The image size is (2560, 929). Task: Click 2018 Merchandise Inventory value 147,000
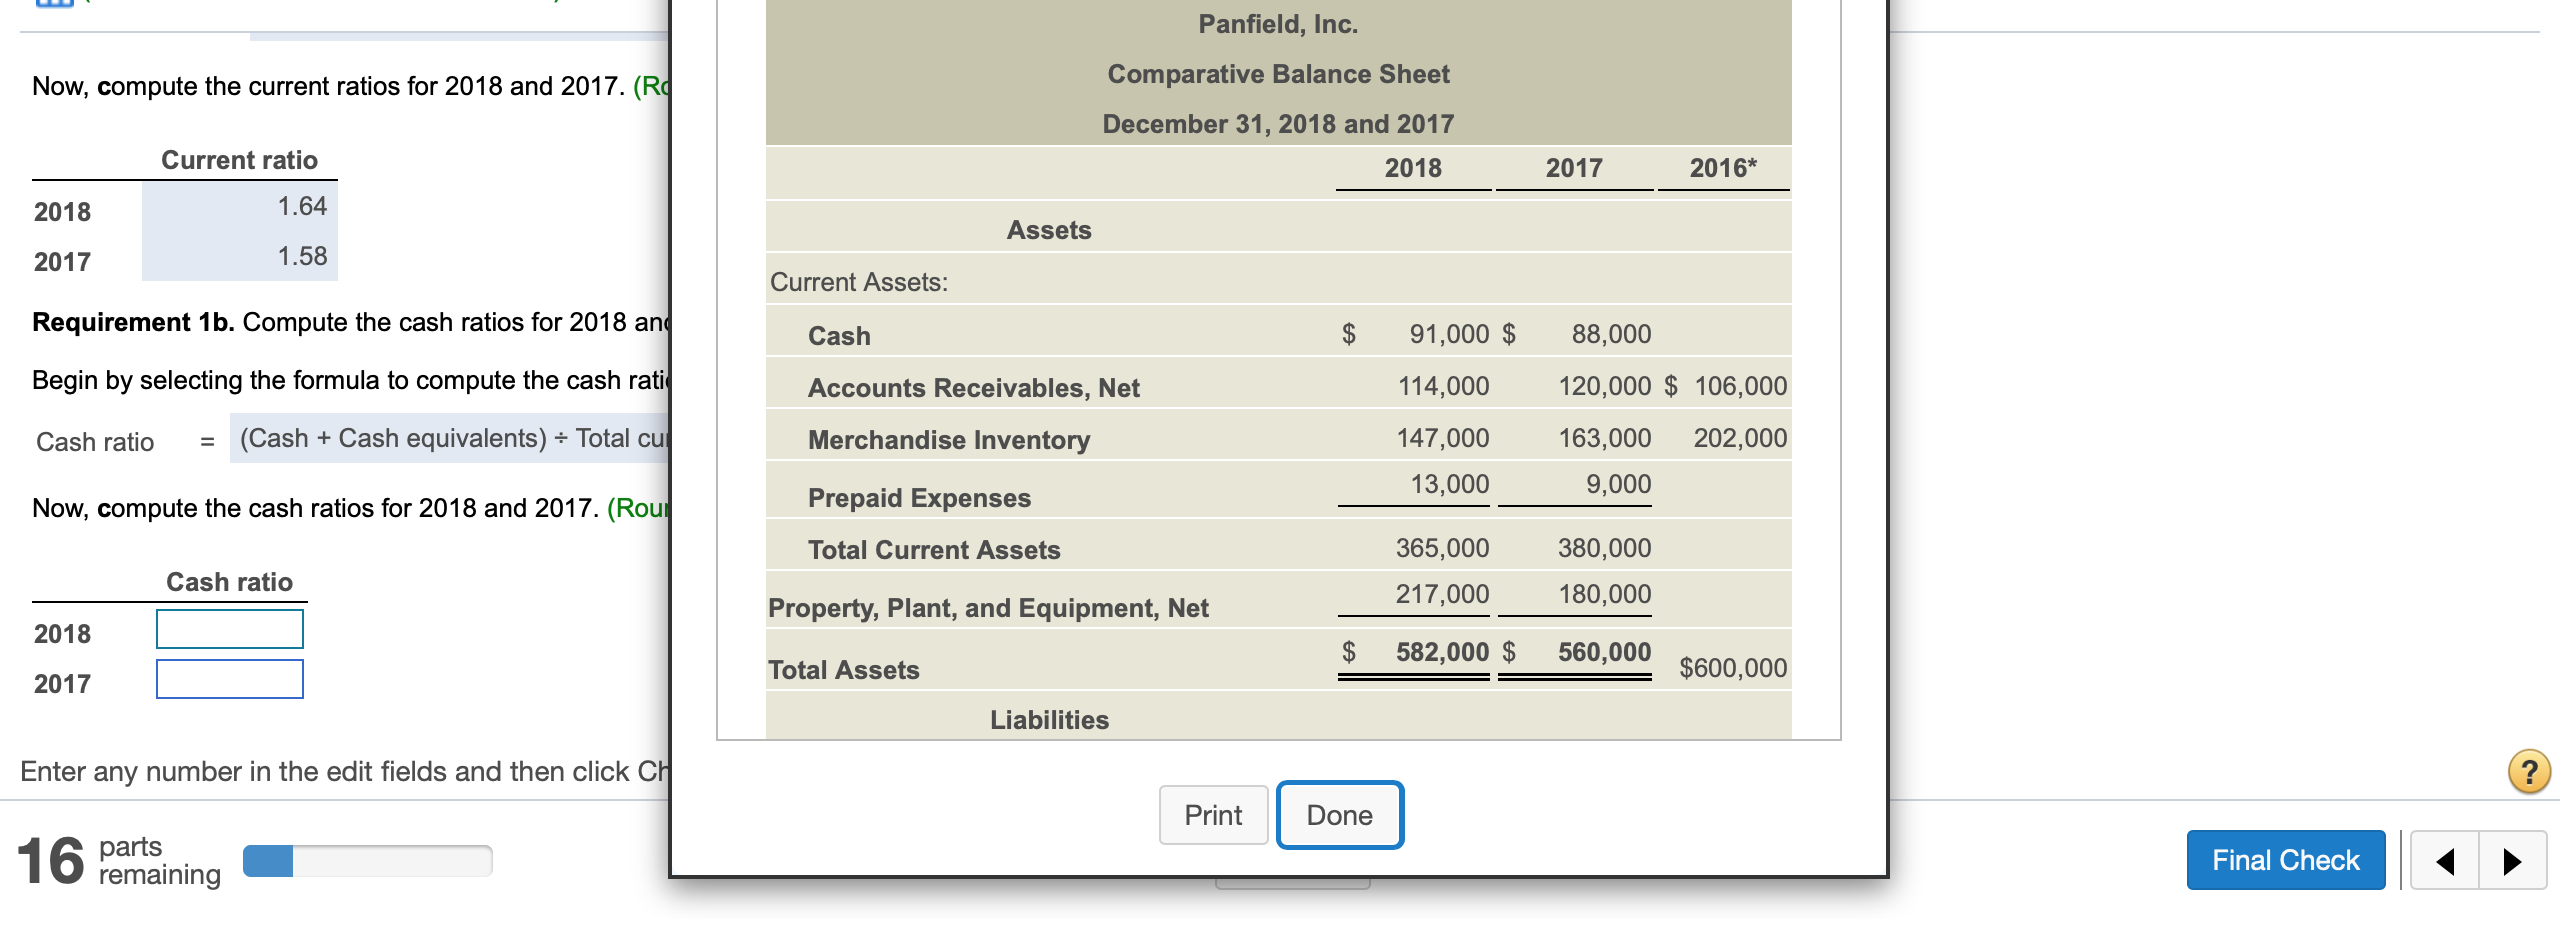pos(1443,438)
